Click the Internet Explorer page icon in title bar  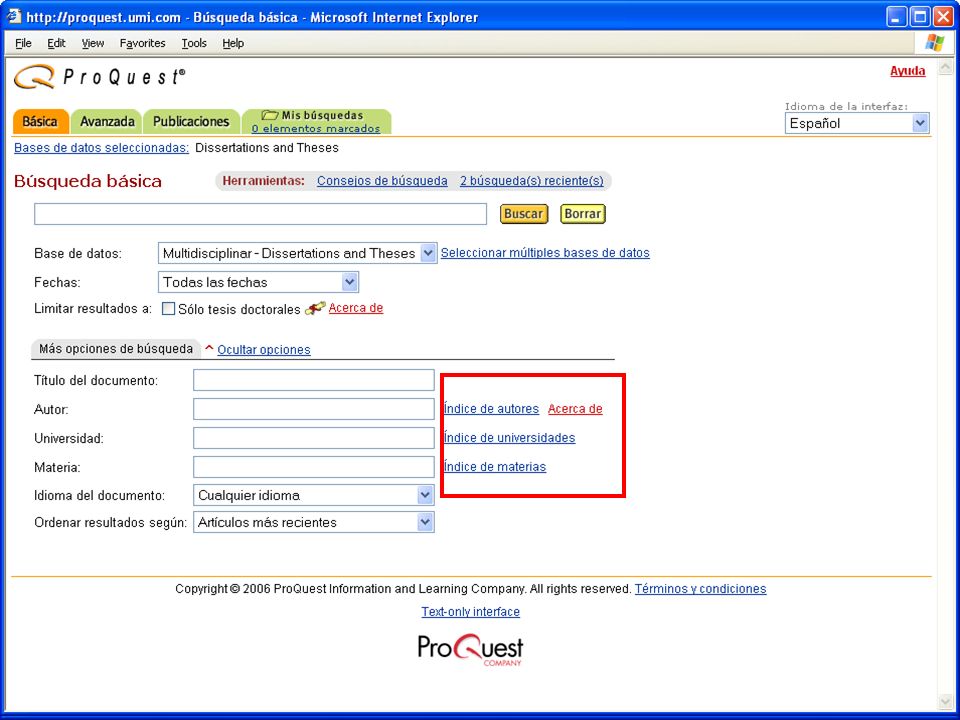(14, 17)
